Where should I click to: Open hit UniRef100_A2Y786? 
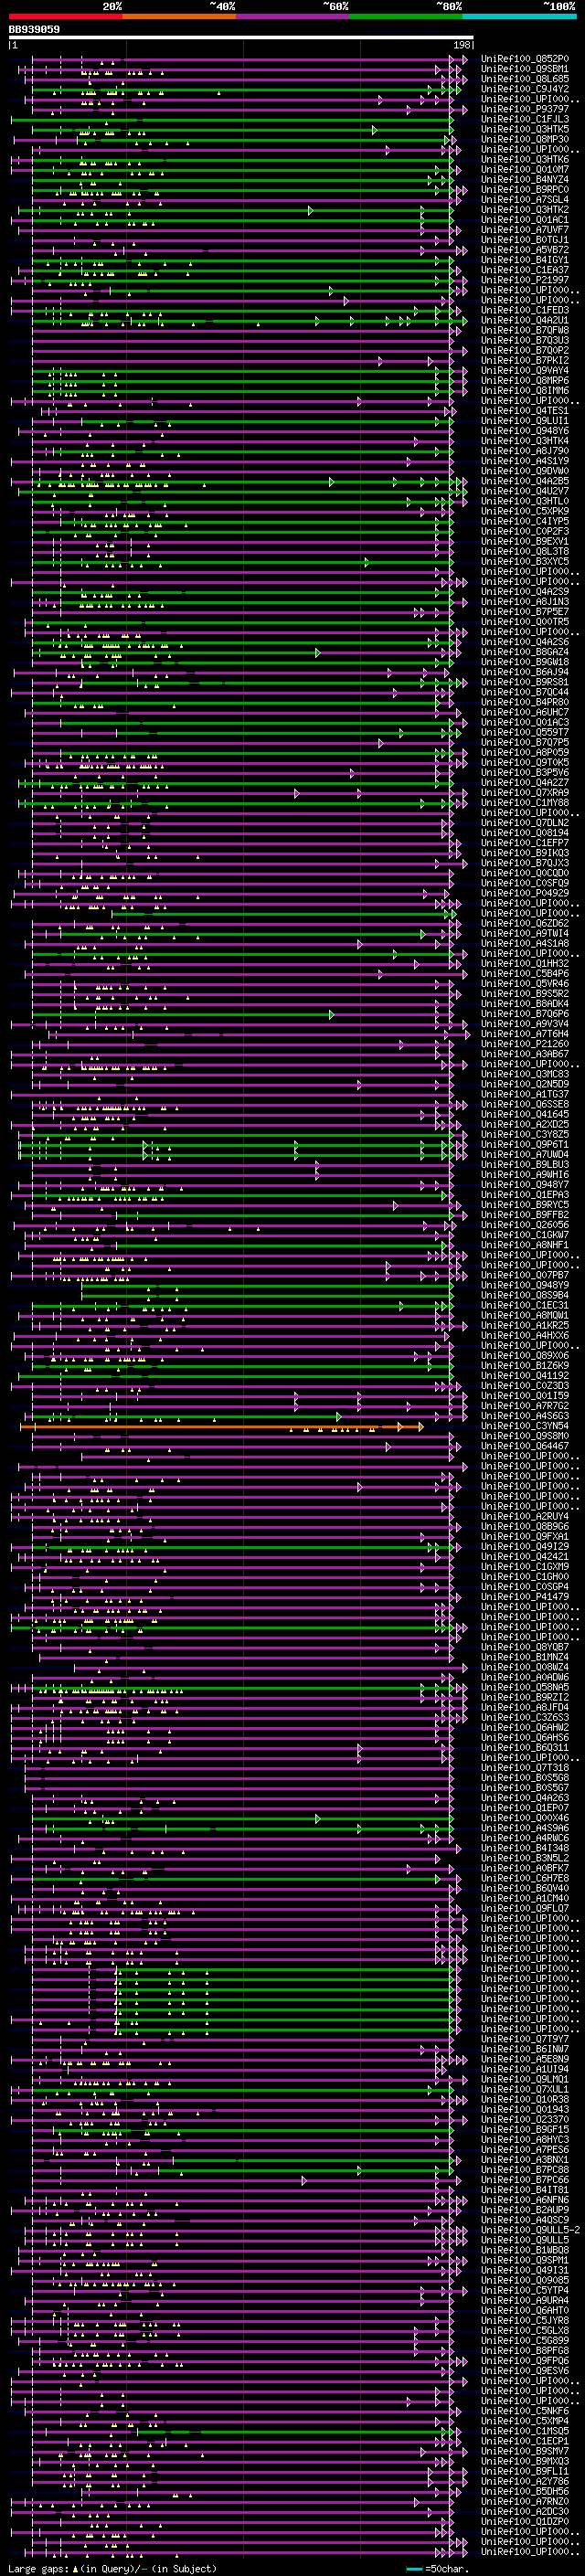[525, 2482]
